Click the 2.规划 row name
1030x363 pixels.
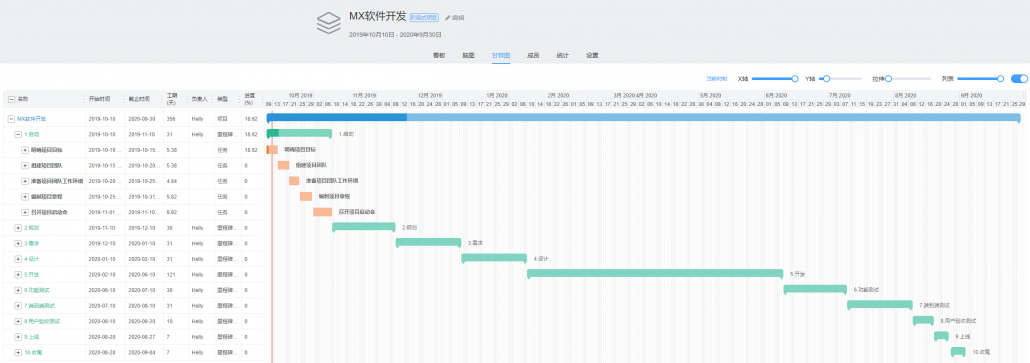click(32, 228)
